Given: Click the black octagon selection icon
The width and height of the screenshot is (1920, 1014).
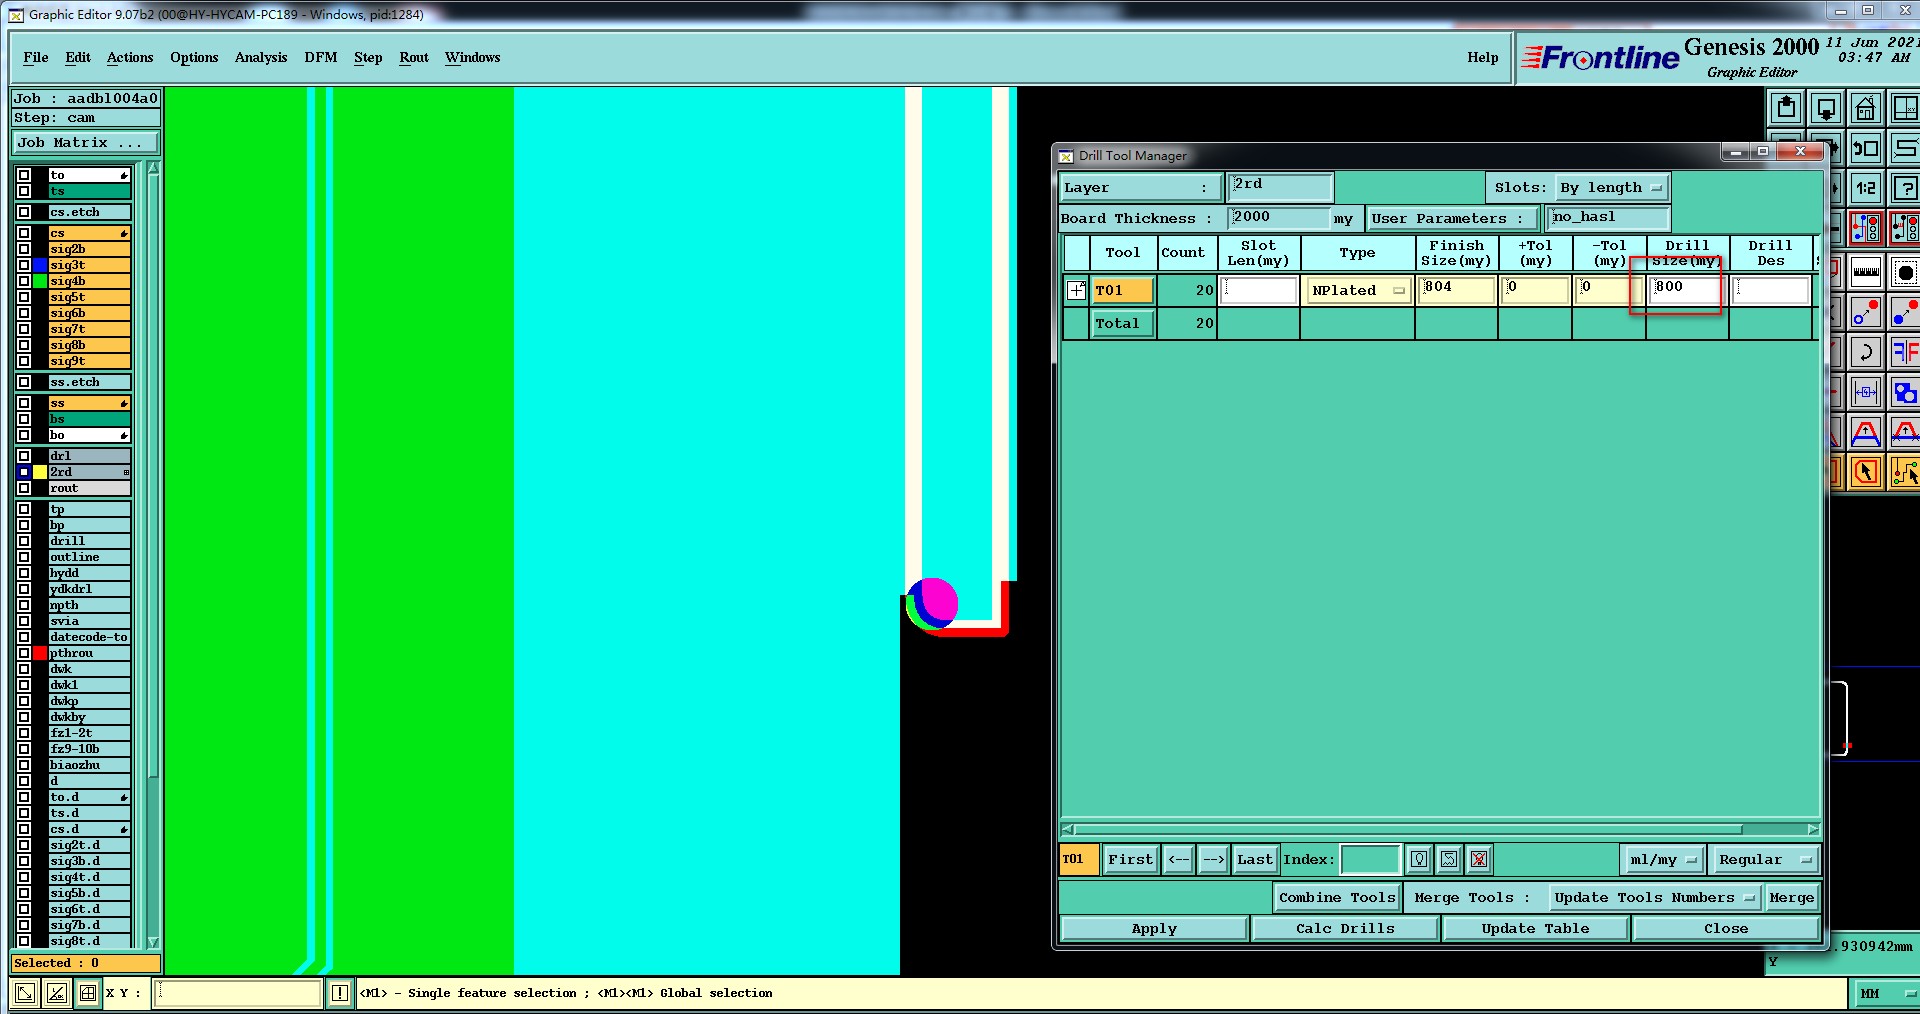Looking at the screenshot, I should [x=1906, y=271].
